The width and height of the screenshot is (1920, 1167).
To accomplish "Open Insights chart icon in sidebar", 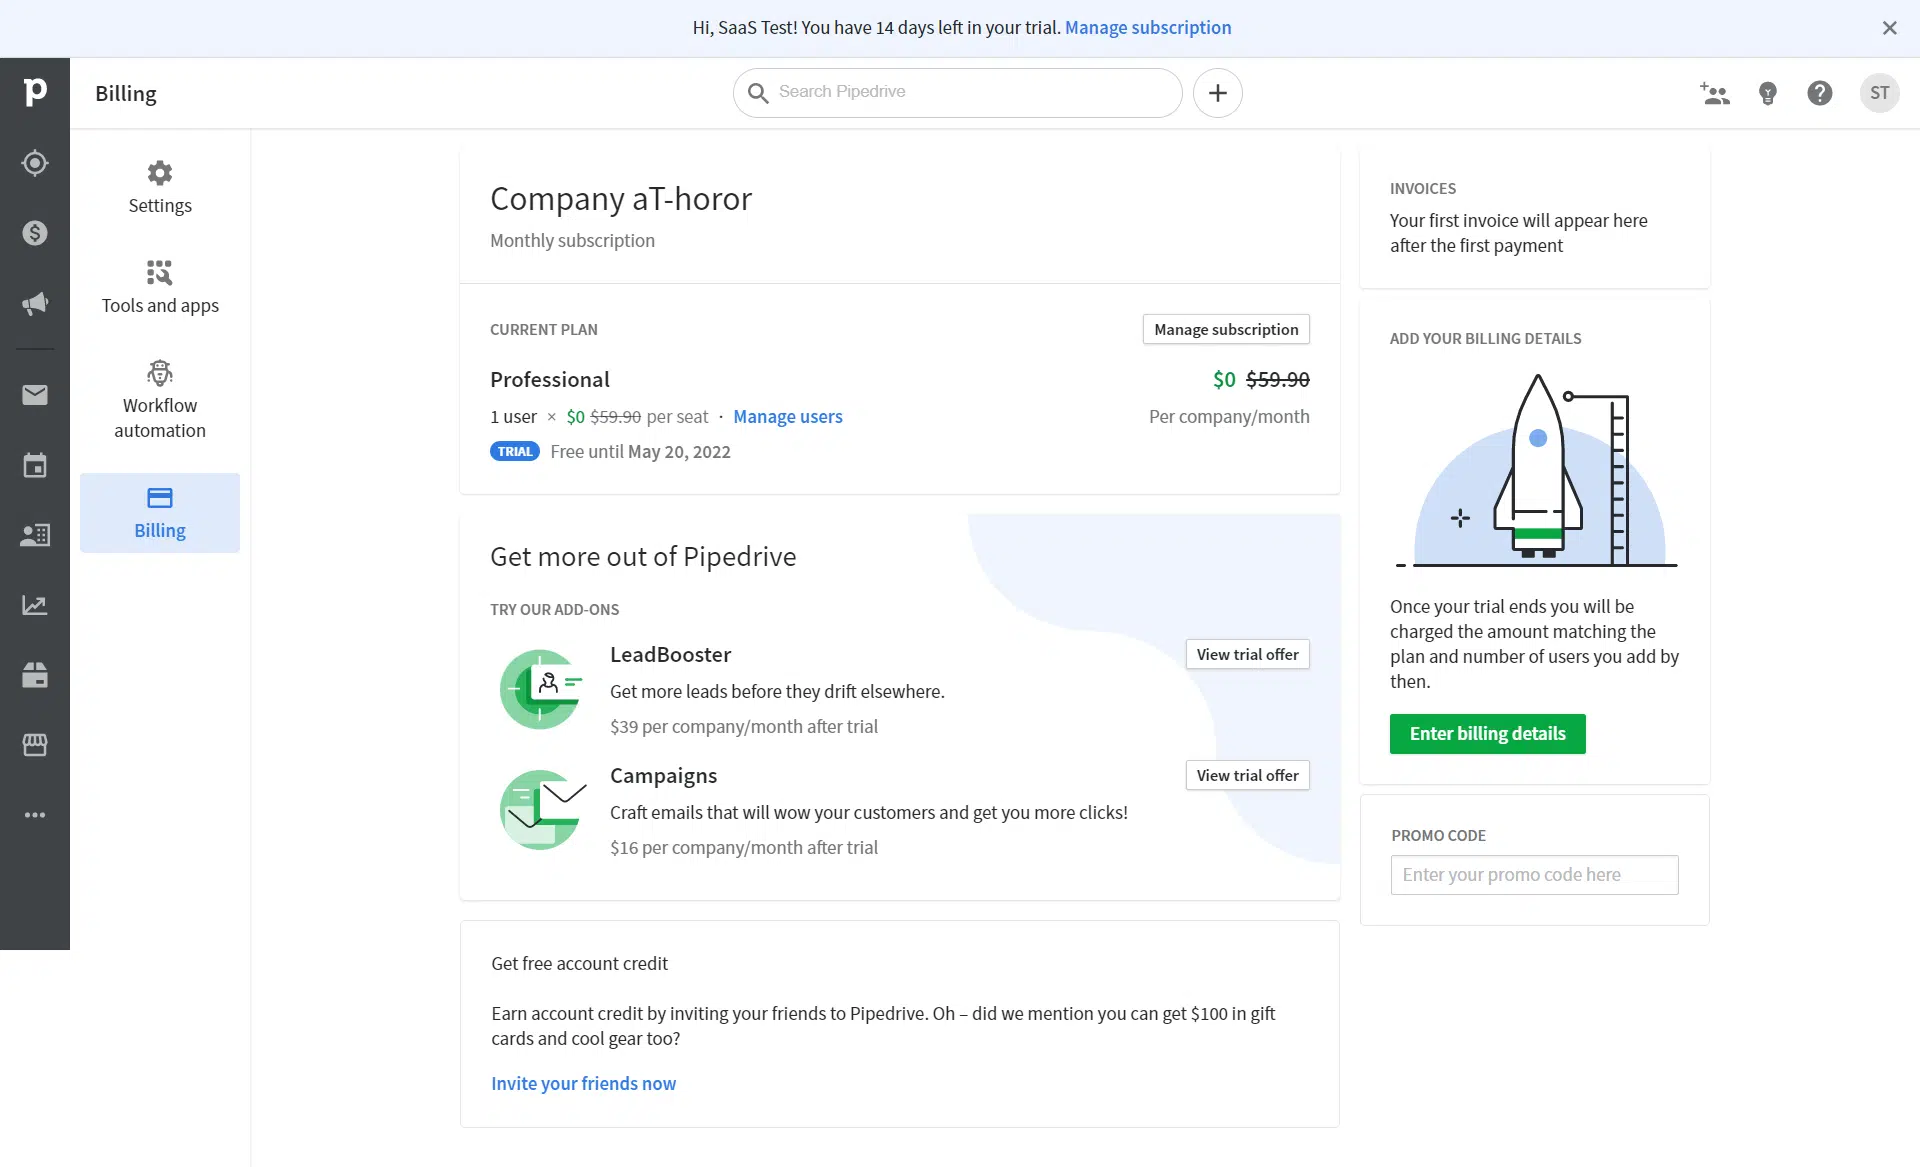I will 35,605.
